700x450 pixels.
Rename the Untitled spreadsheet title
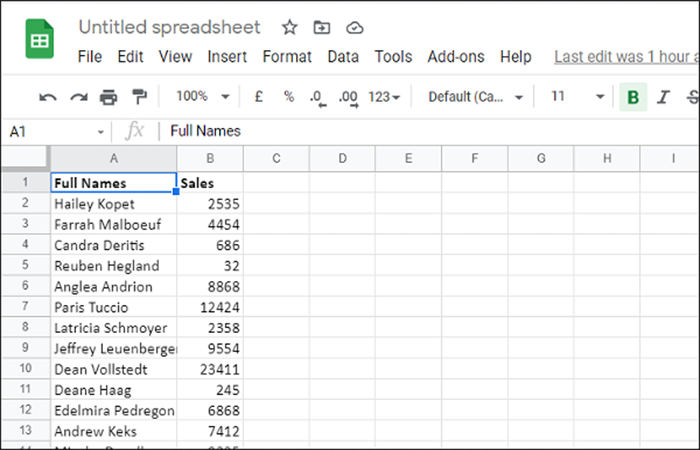[169, 27]
